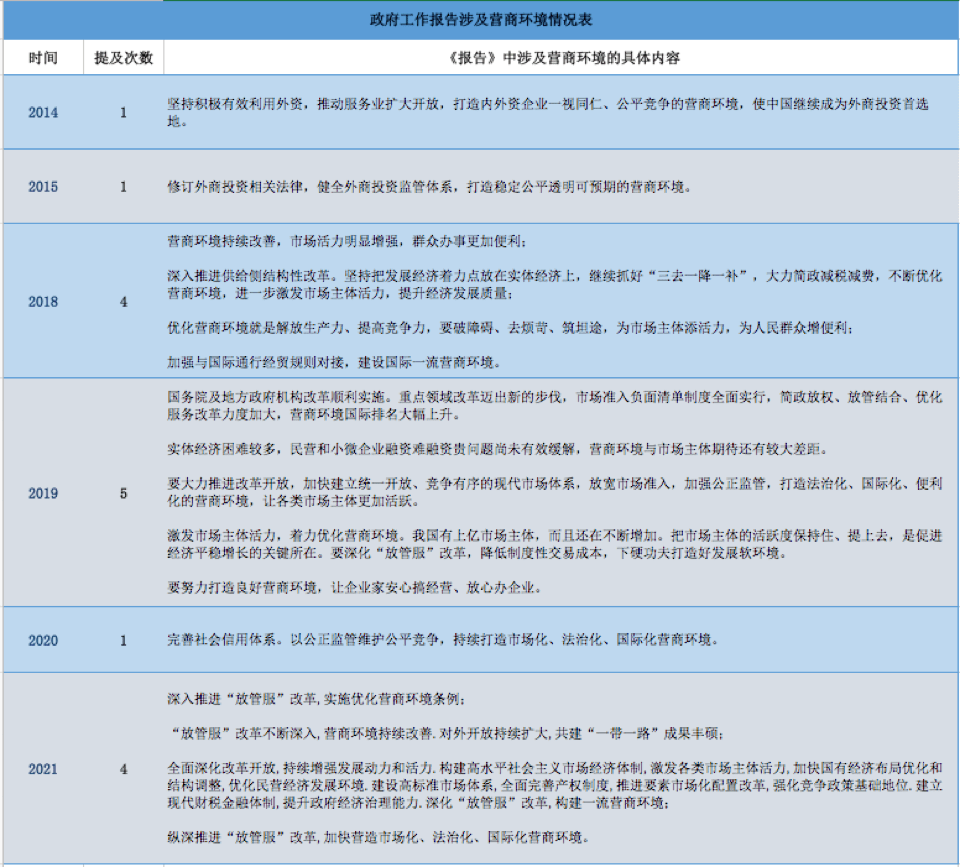Image resolution: width=960 pixels, height=867 pixels.
Task: Select the mention count 4 in the 2018 row
Action: point(124,302)
